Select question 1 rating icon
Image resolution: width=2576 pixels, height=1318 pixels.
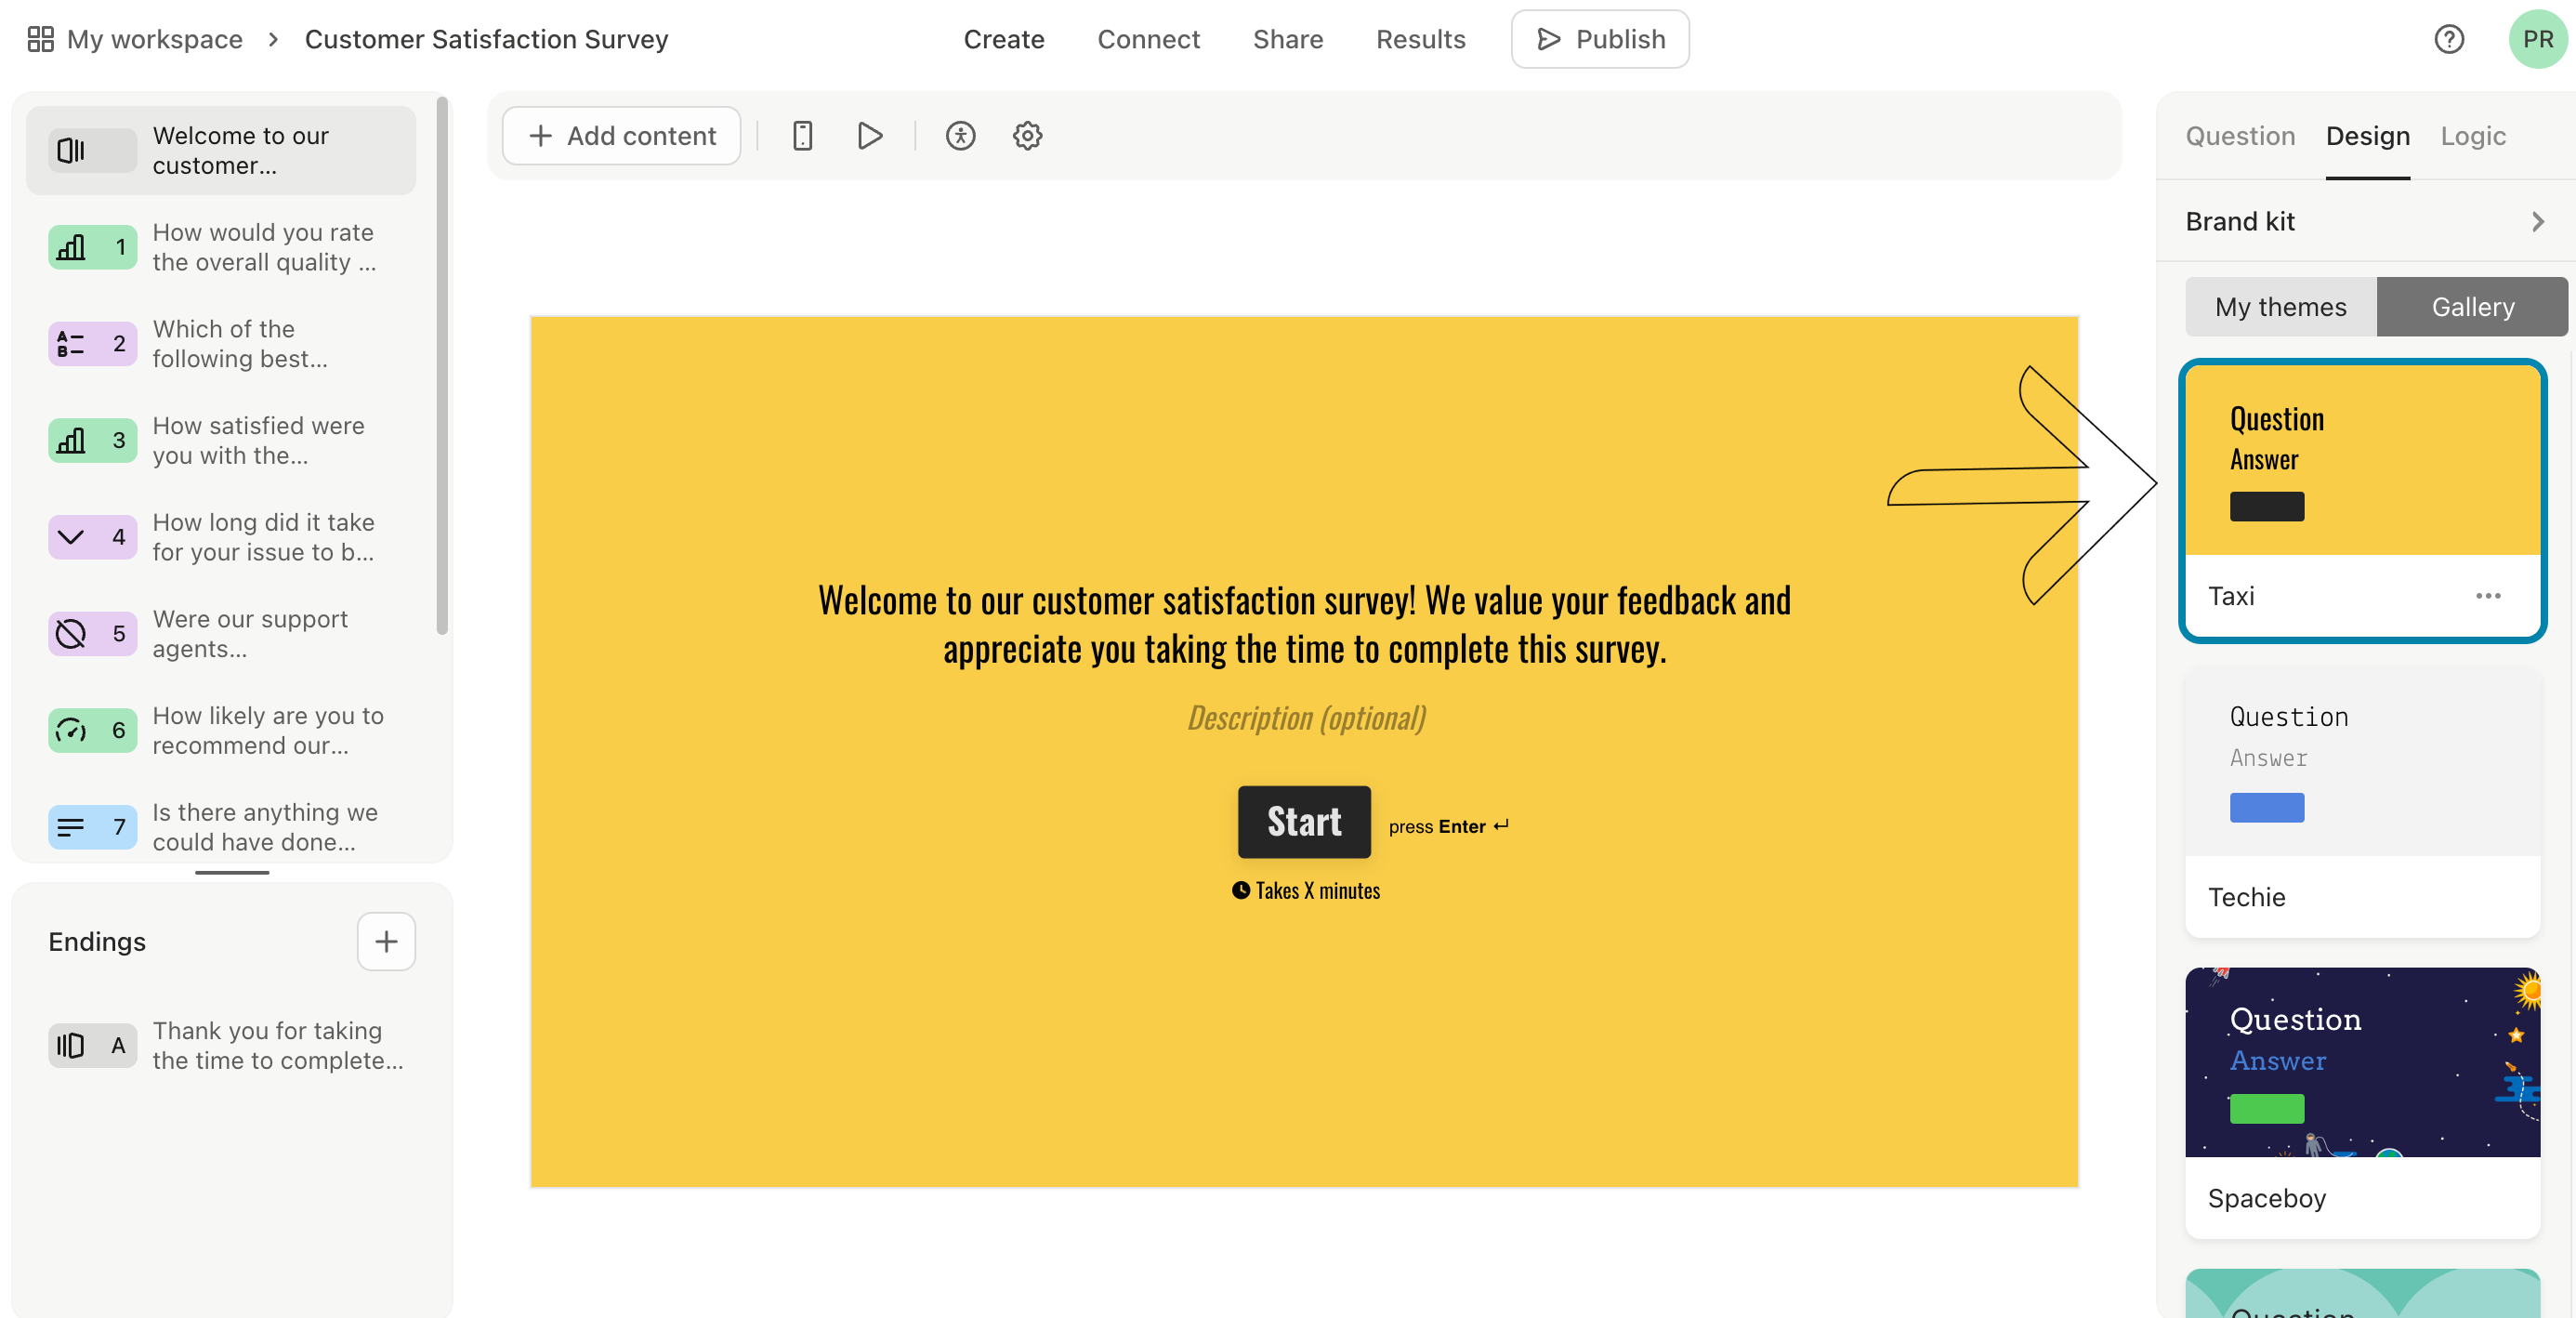point(92,247)
